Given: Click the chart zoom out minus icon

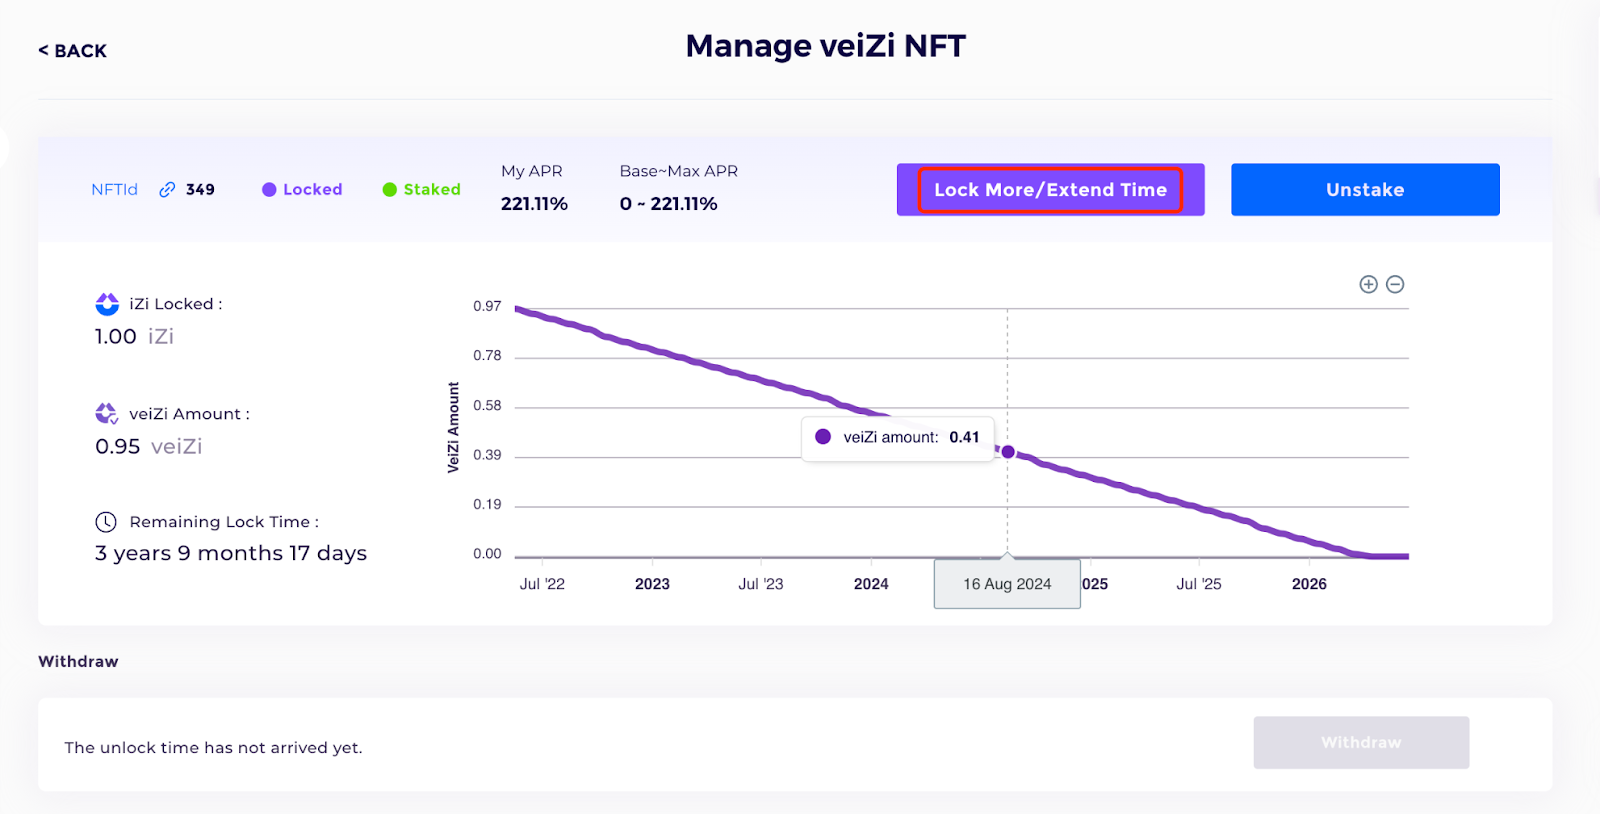Looking at the screenshot, I should pyautogui.click(x=1395, y=285).
